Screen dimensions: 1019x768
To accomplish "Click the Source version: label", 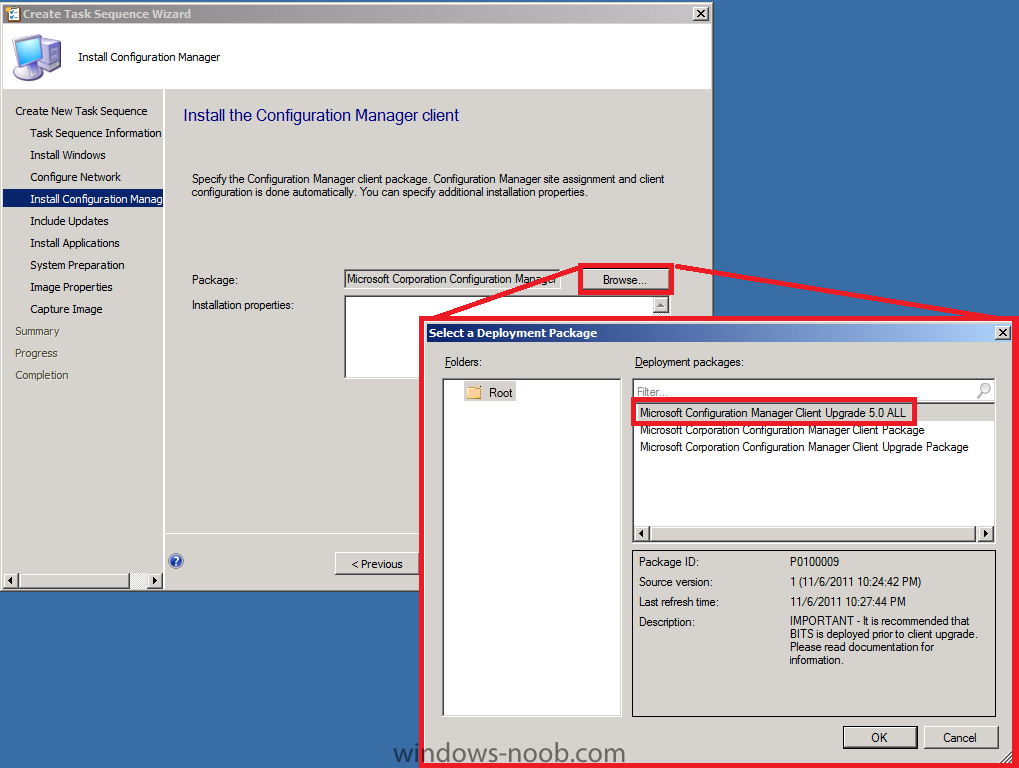I will pyautogui.click(x=675, y=582).
